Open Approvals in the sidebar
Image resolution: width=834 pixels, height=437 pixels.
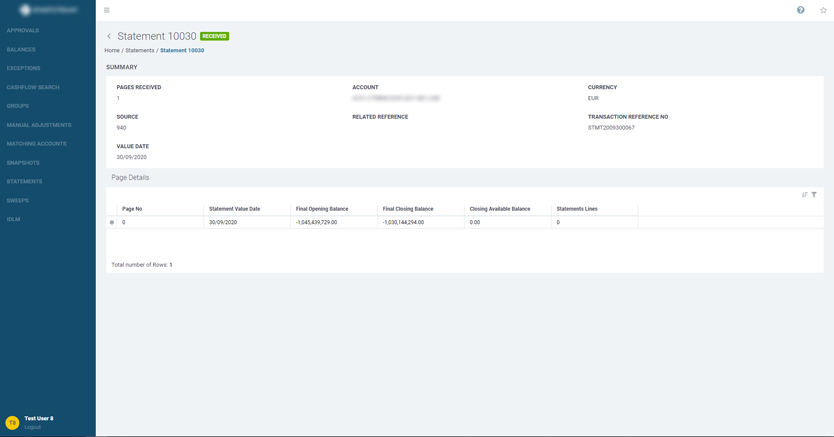pos(23,31)
